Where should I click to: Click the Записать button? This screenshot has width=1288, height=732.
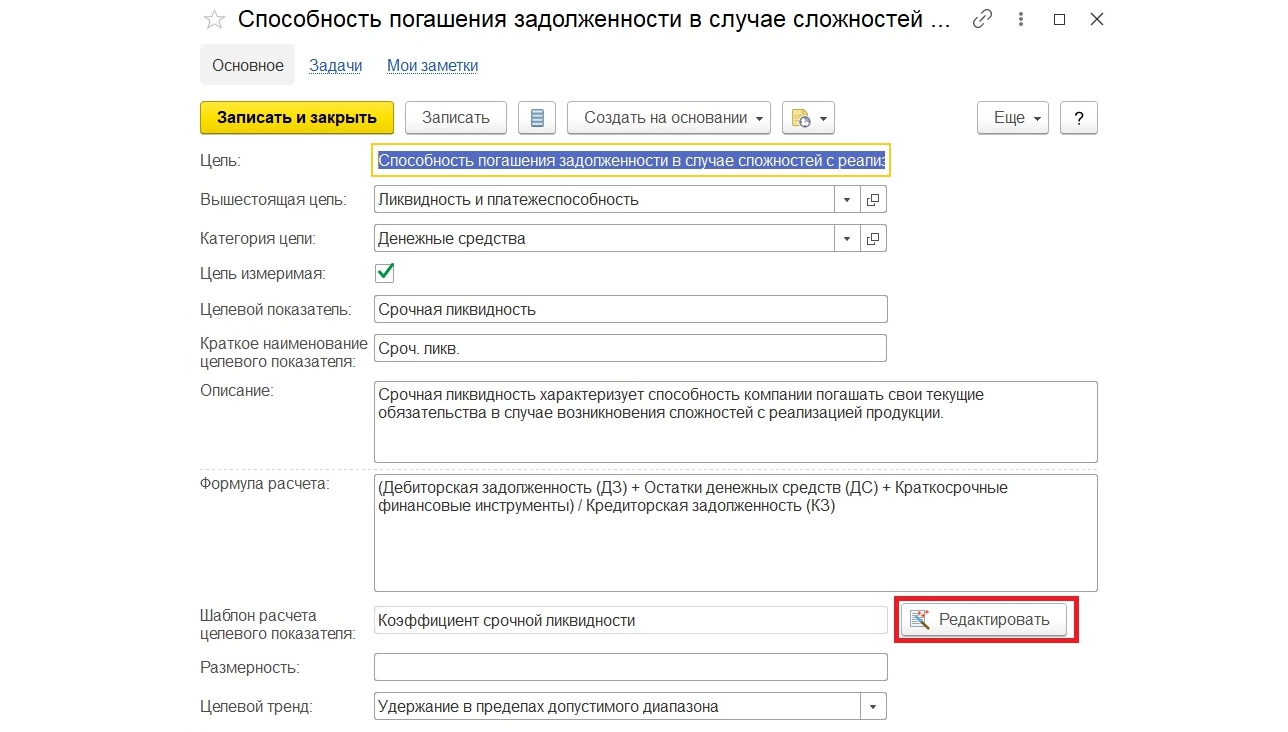[x=456, y=118]
